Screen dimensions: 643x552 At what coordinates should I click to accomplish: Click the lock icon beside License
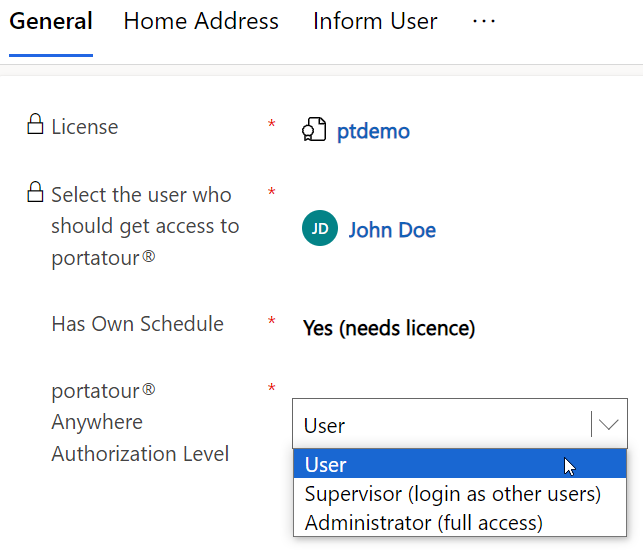(35, 124)
